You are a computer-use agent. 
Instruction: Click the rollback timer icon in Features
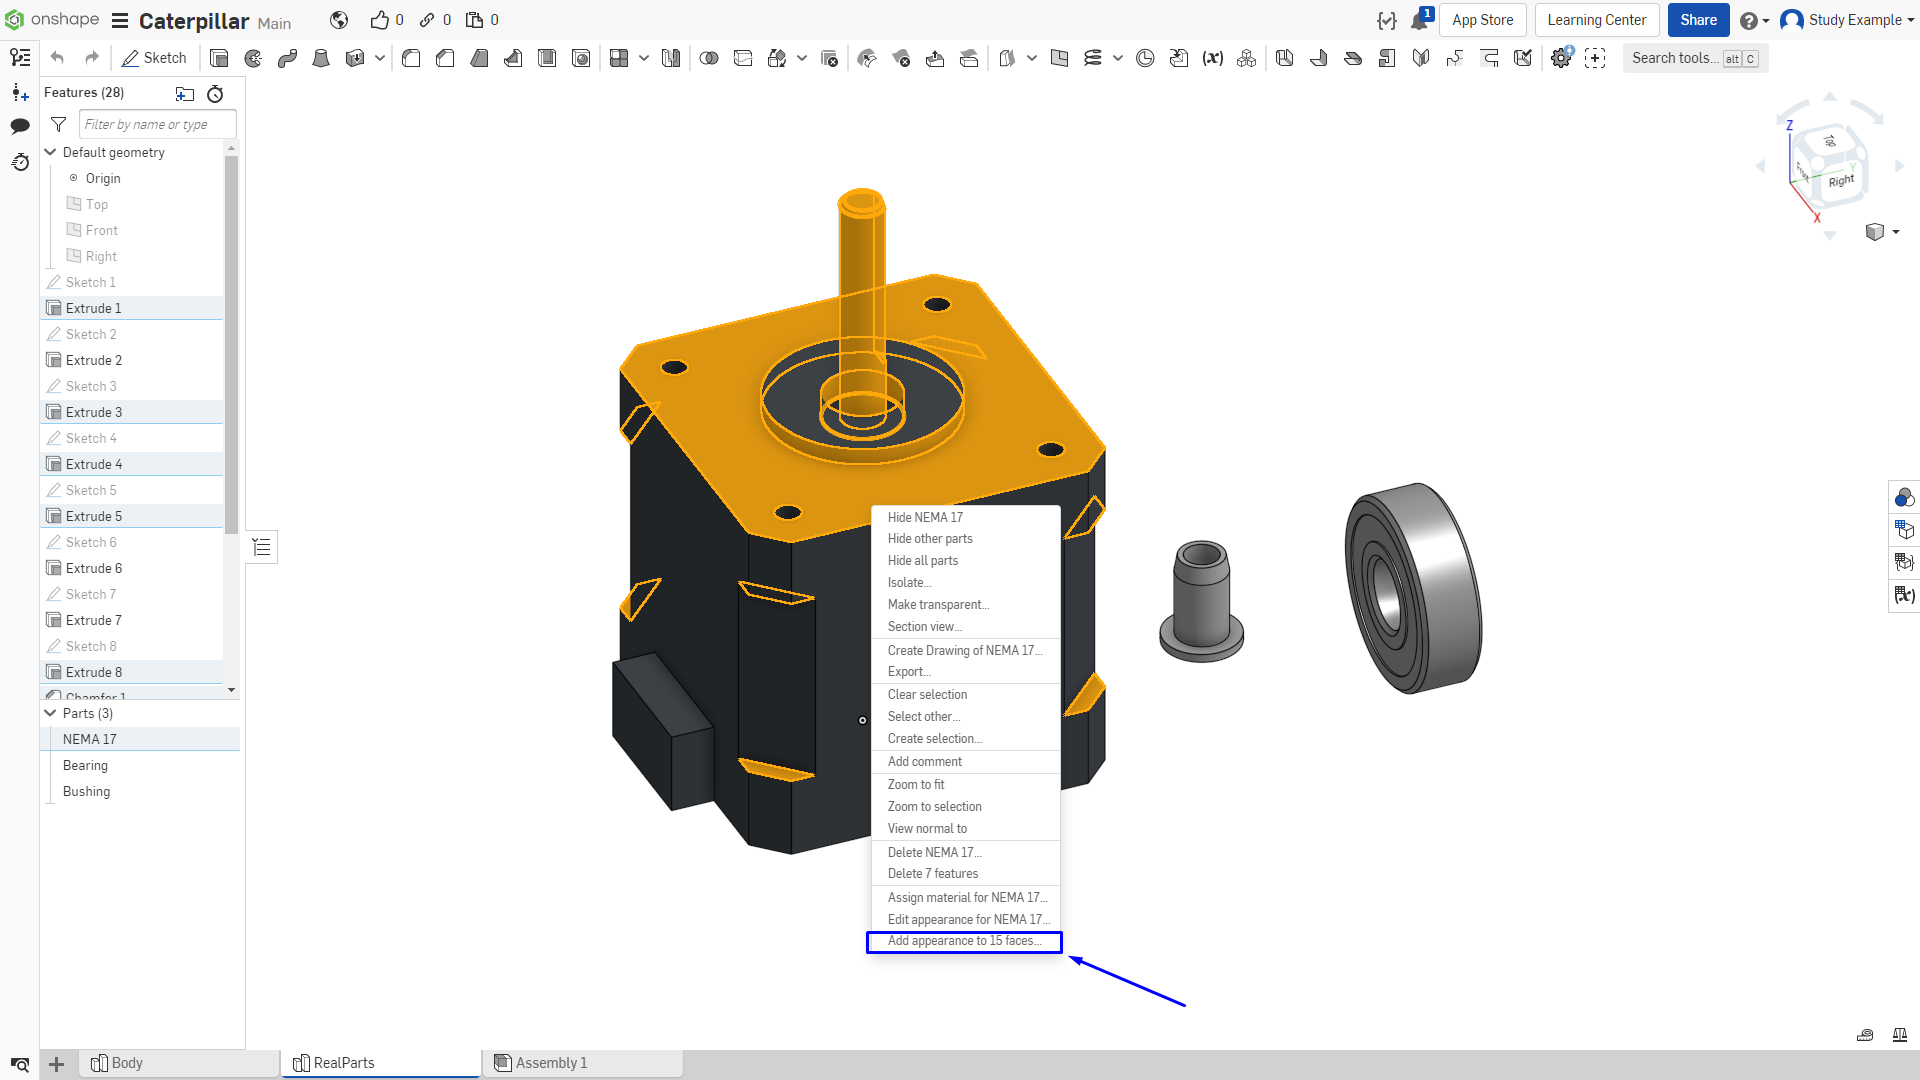[215, 93]
